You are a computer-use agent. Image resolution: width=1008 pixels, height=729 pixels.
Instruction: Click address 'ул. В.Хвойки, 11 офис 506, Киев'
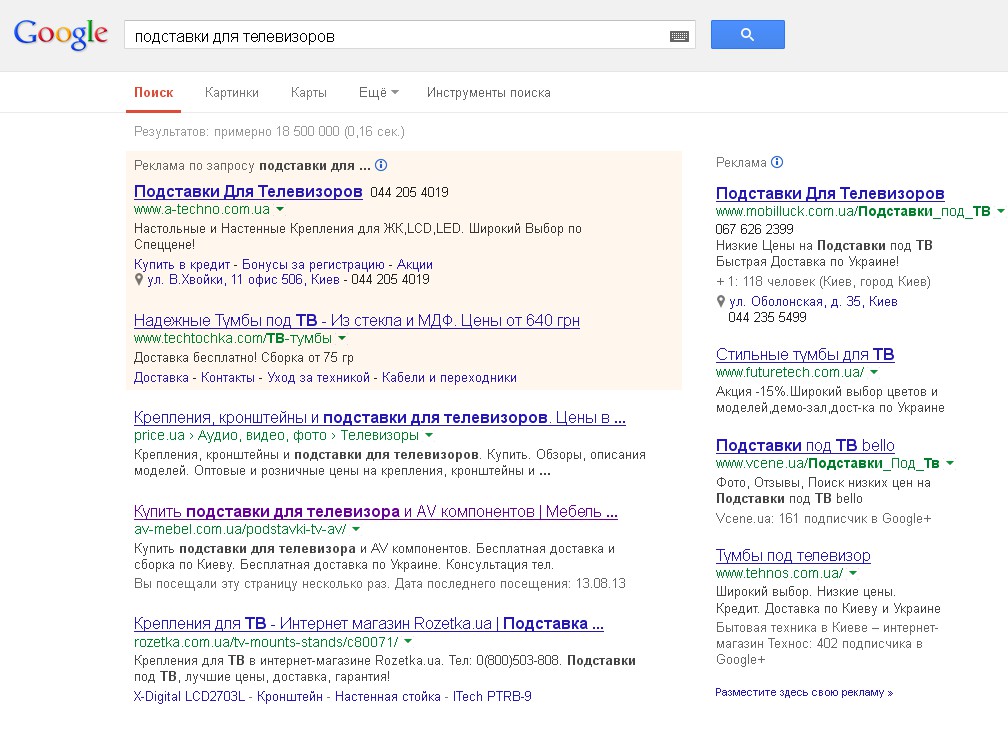(x=244, y=280)
